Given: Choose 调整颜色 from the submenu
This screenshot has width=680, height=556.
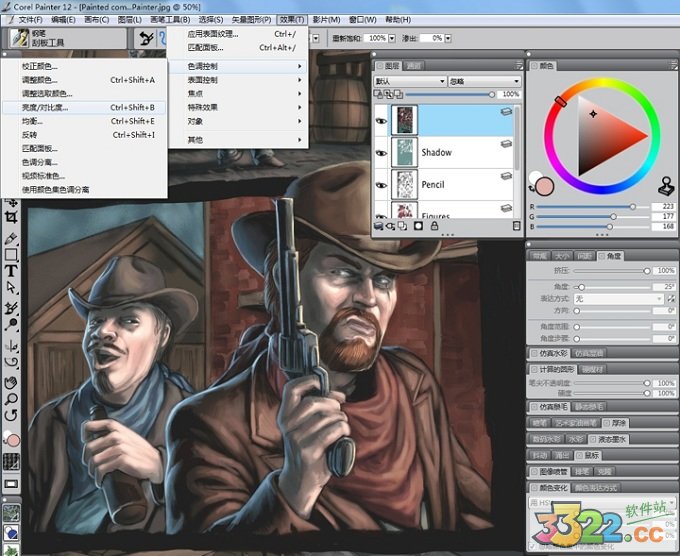Looking at the screenshot, I should tap(85, 80).
